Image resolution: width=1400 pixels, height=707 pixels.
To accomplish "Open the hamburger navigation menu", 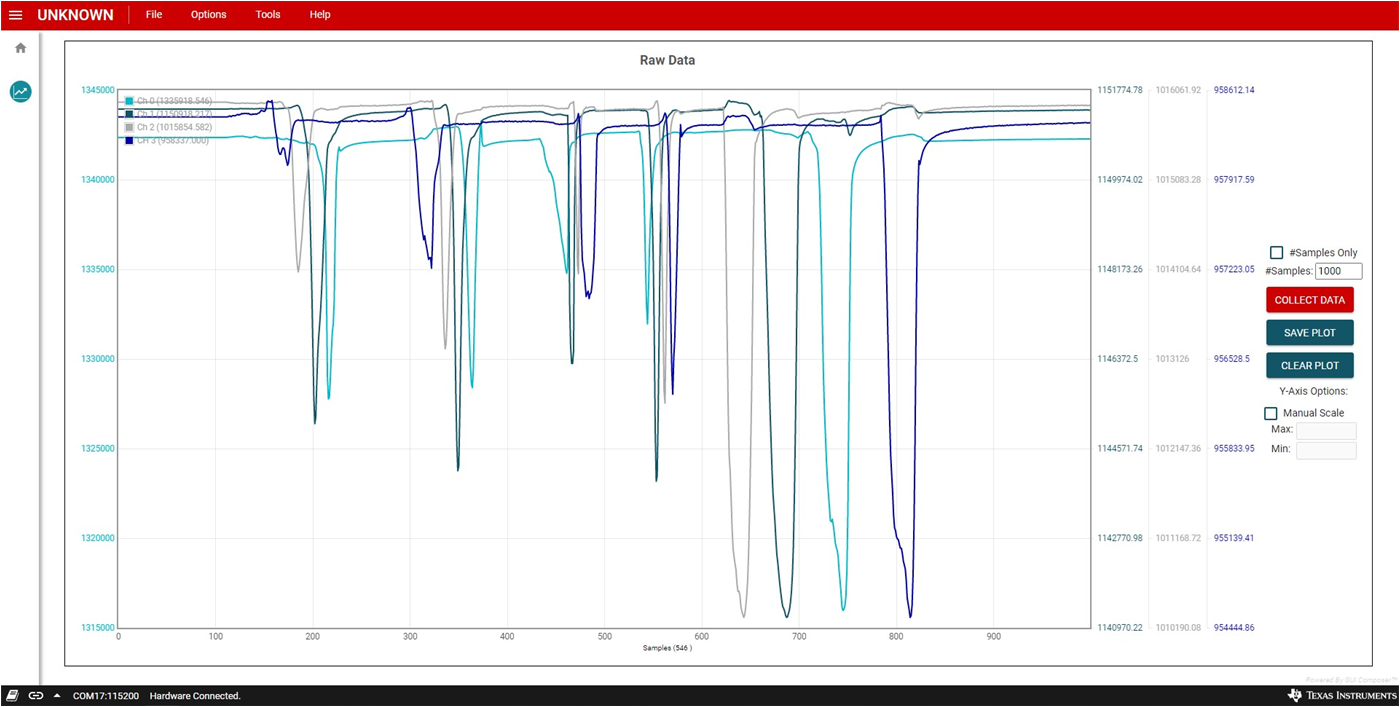I will pyautogui.click(x=16, y=15).
